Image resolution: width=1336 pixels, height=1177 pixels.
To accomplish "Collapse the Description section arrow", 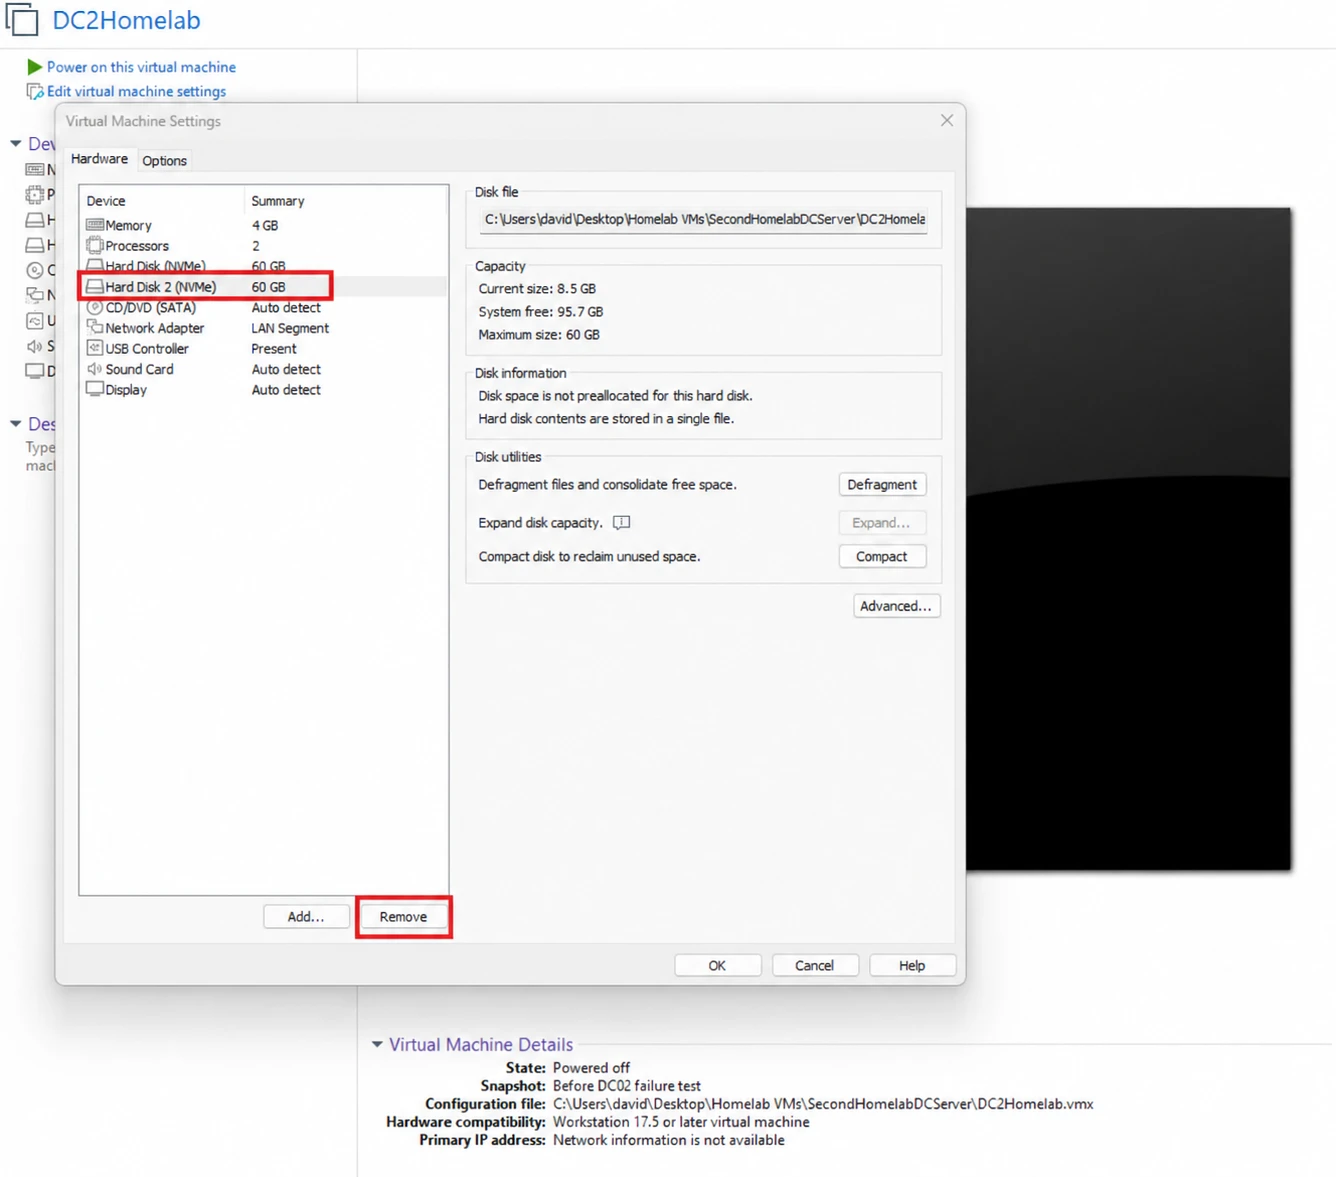I will 16,424.
